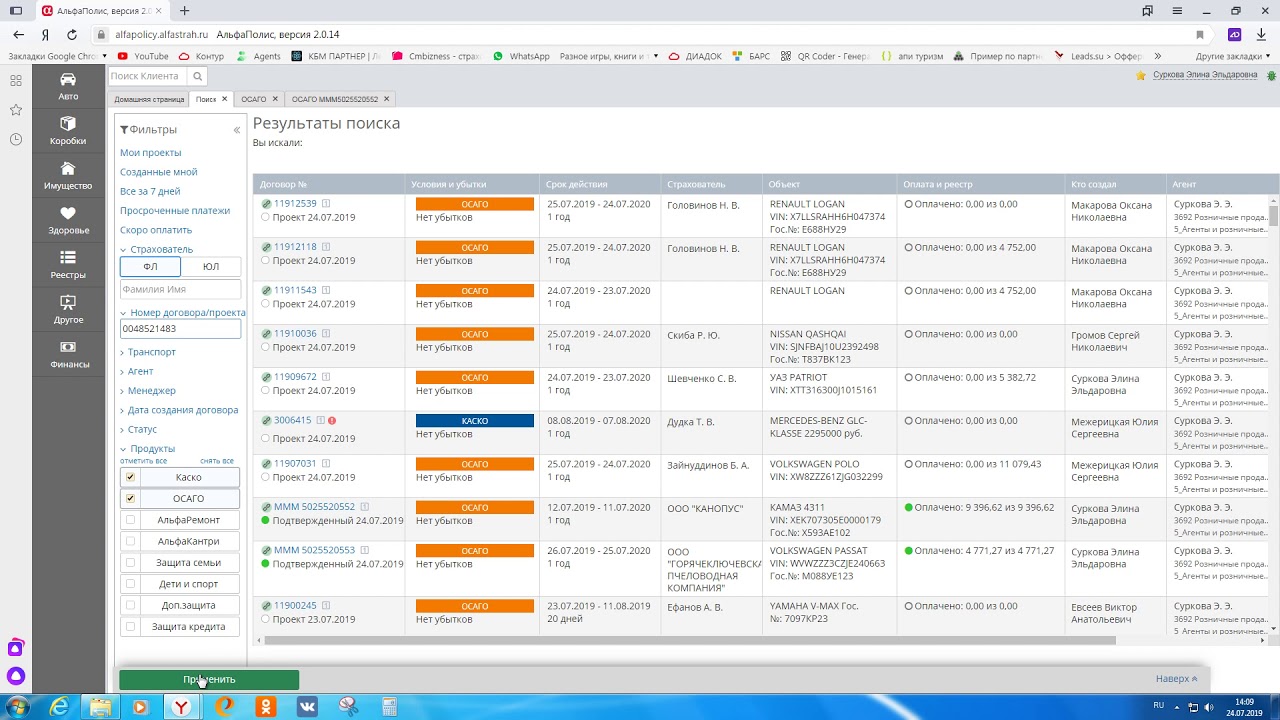Open browser favorites star in left strip

[15, 110]
